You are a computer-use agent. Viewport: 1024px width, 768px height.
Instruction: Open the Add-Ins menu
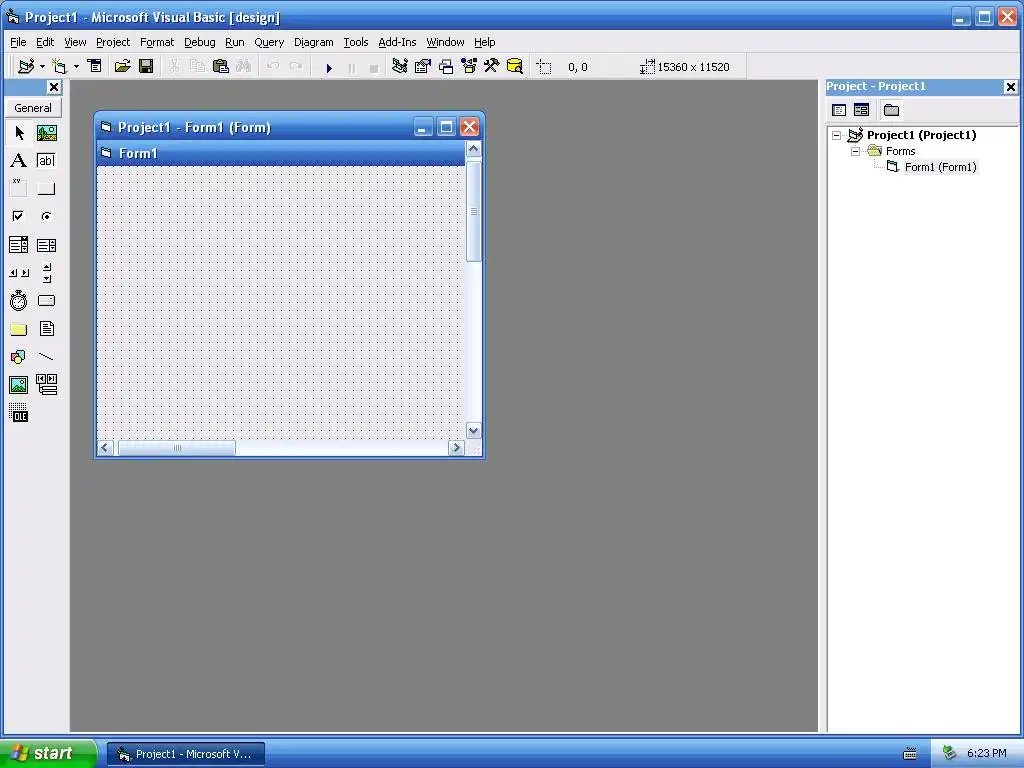[397, 42]
